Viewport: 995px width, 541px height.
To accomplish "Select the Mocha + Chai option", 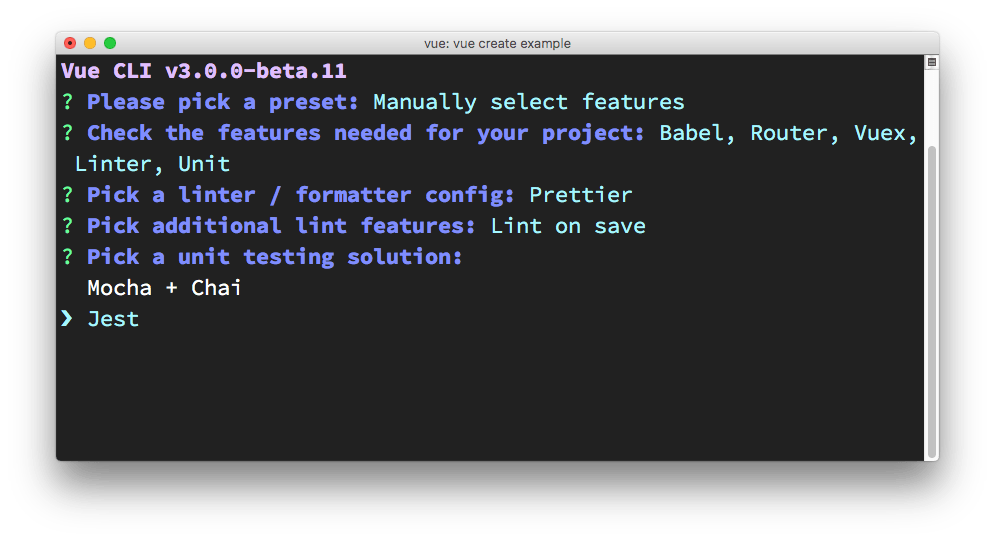I will [164, 288].
